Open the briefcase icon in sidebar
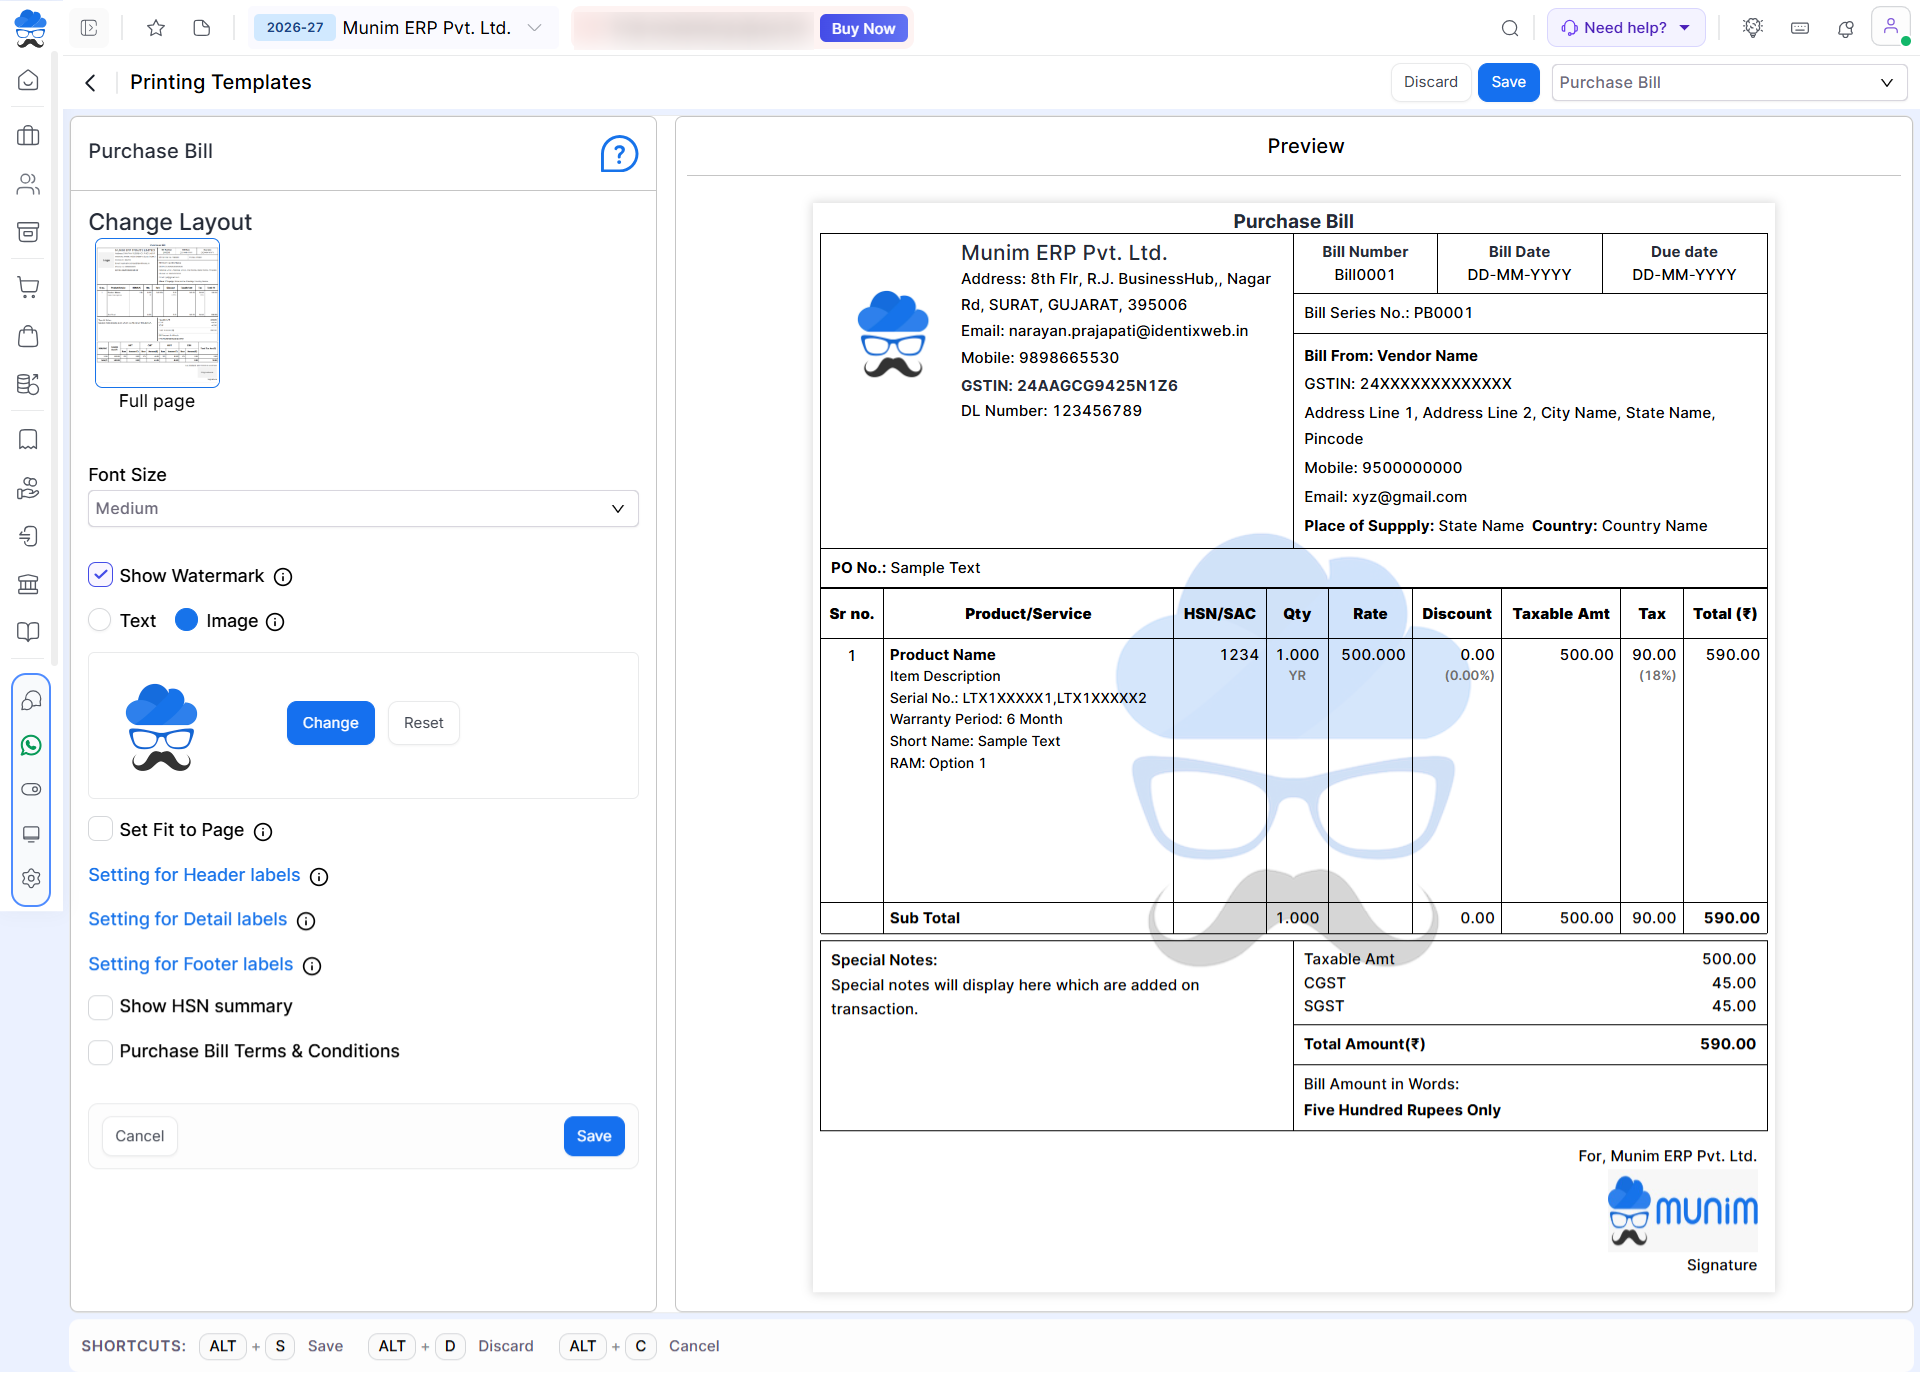1920x1373 pixels. pos(29,136)
